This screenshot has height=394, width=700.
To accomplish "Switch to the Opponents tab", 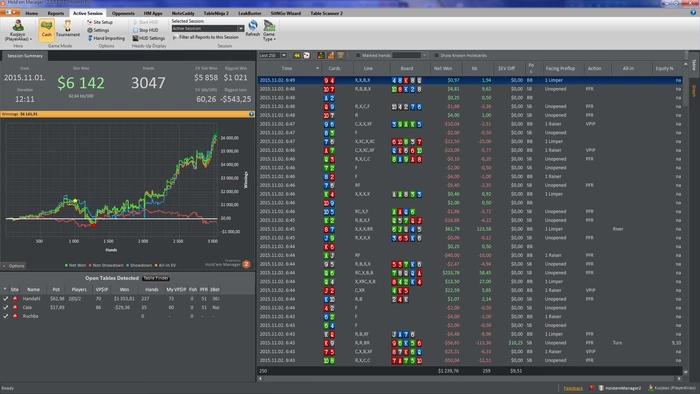I will 123,13.
